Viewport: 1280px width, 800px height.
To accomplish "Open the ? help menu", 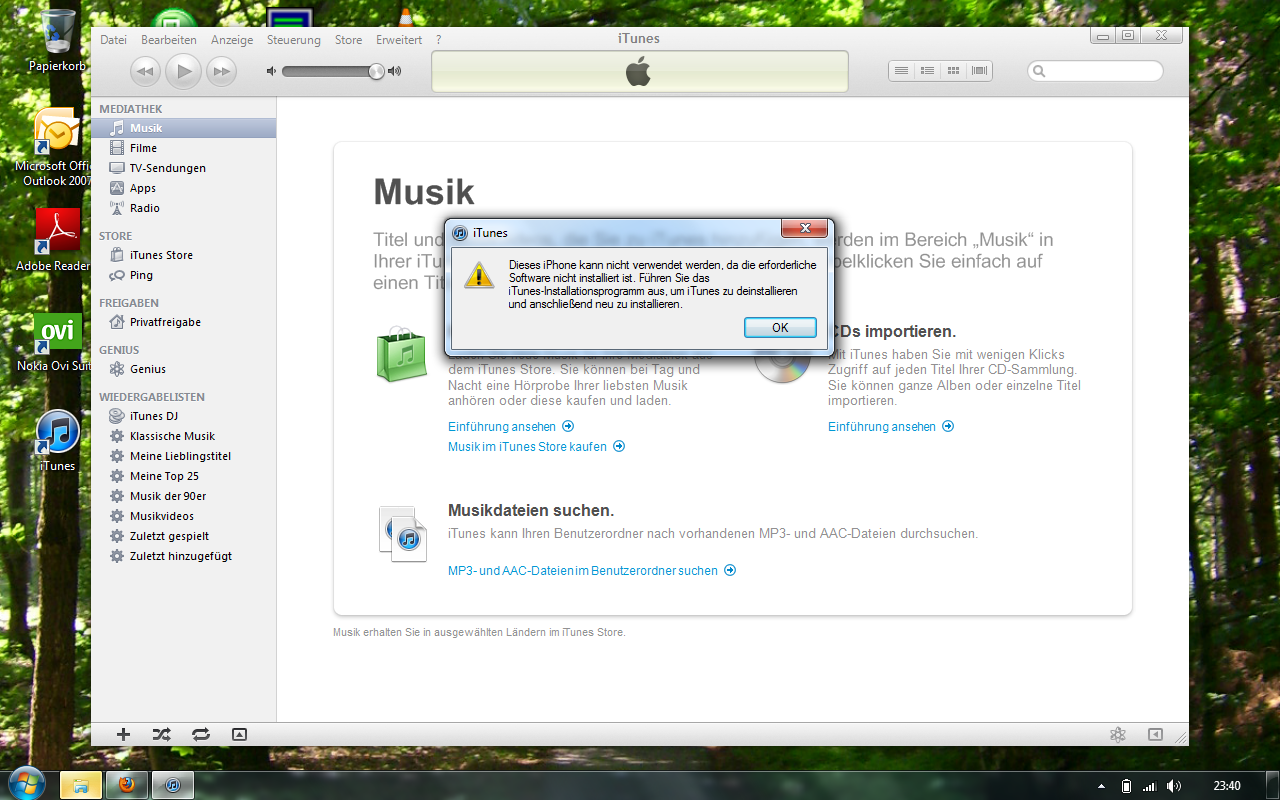I will click(x=438, y=40).
